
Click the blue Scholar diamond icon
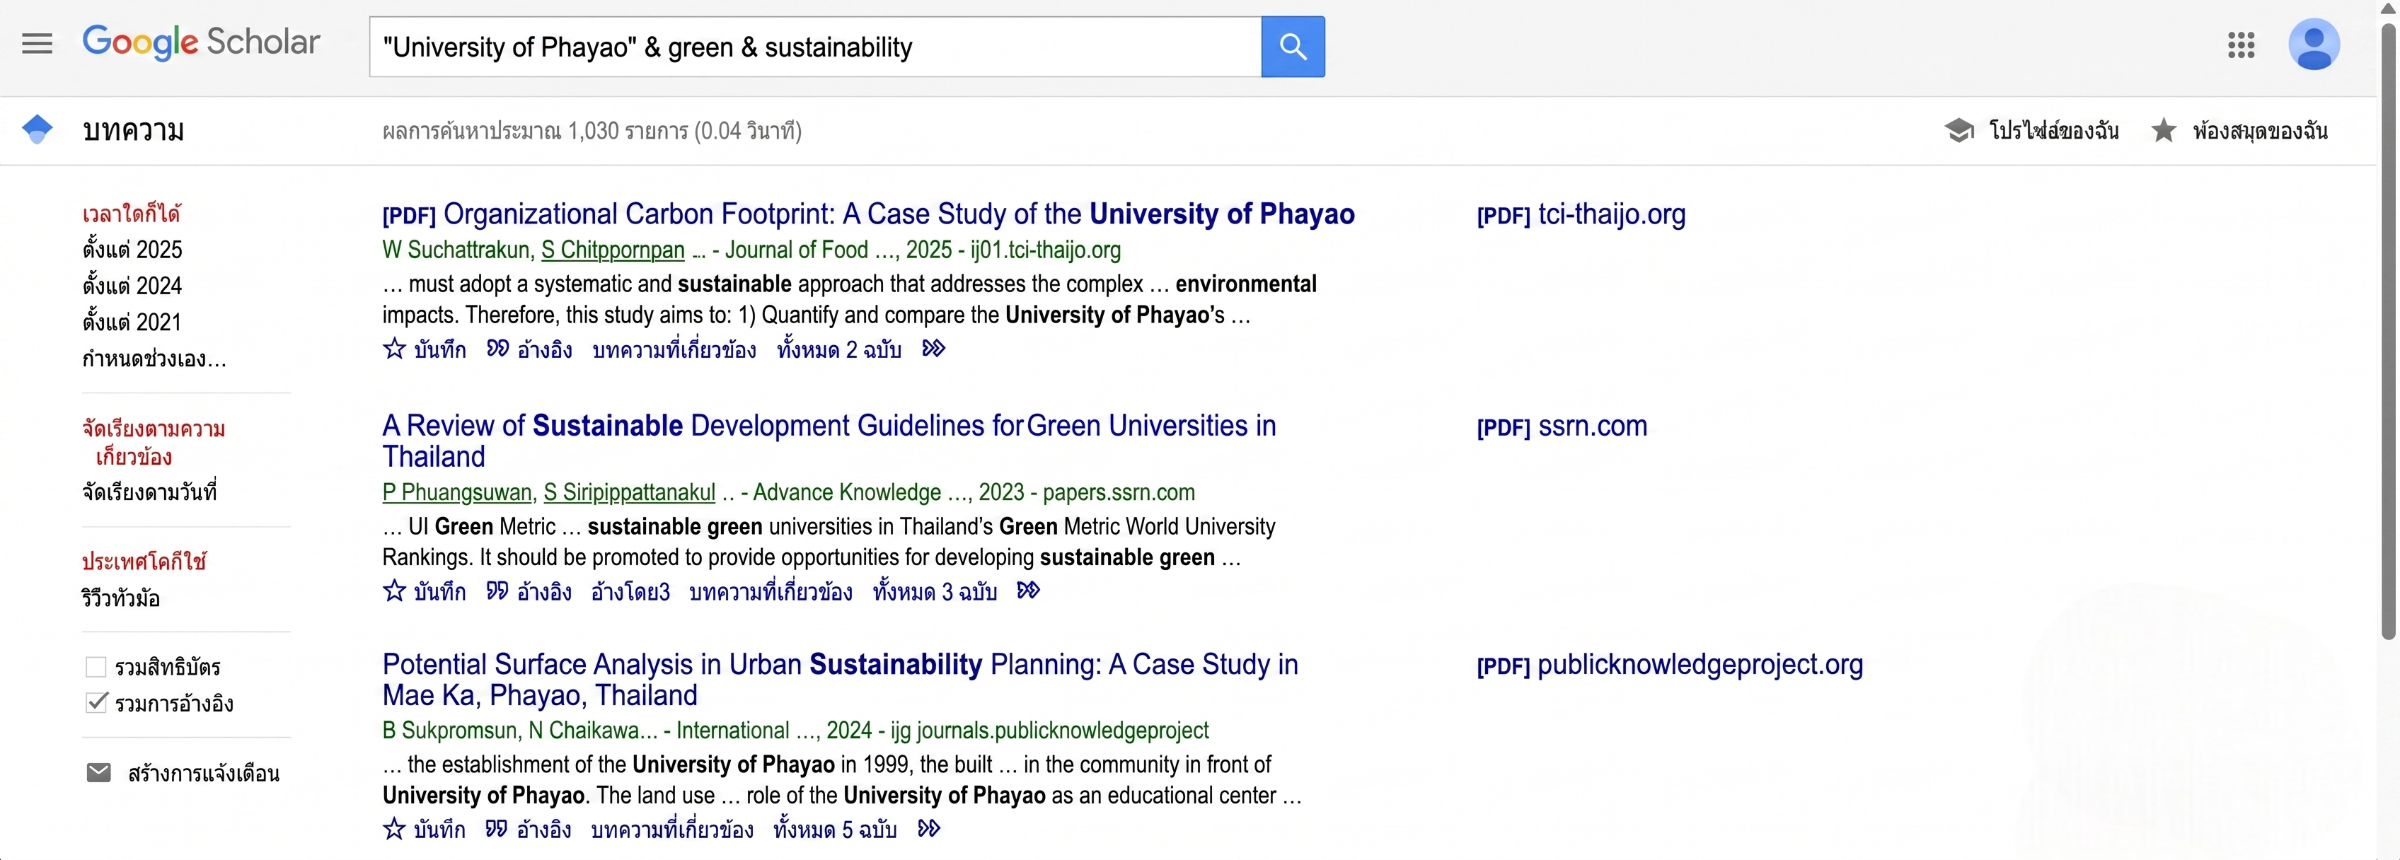(x=37, y=129)
